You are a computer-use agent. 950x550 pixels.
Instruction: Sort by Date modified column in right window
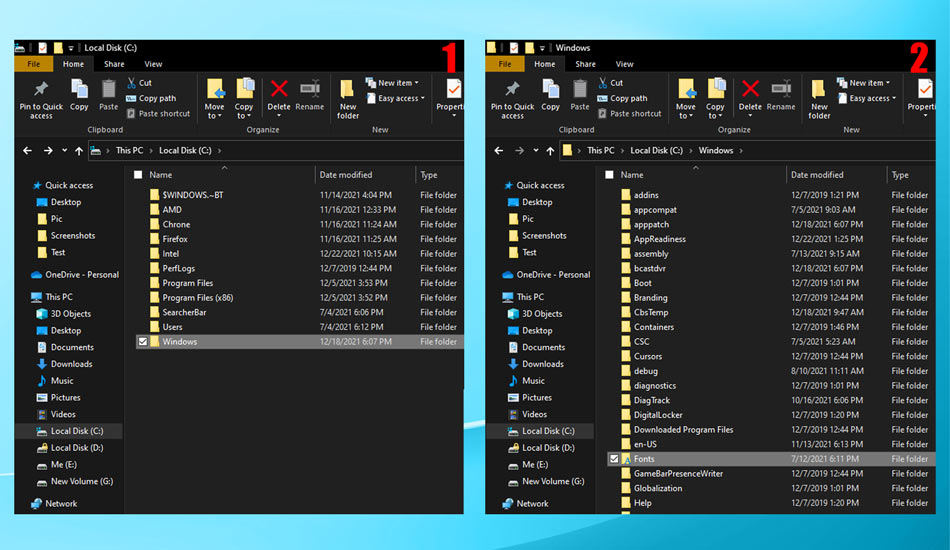(x=817, y=175)
